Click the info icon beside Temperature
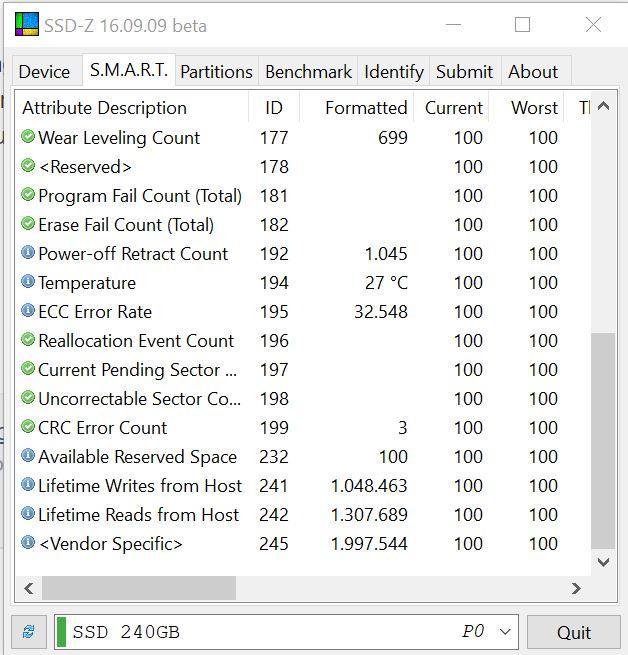The height and width of the screenshot is (655, 628). point(28,282)
